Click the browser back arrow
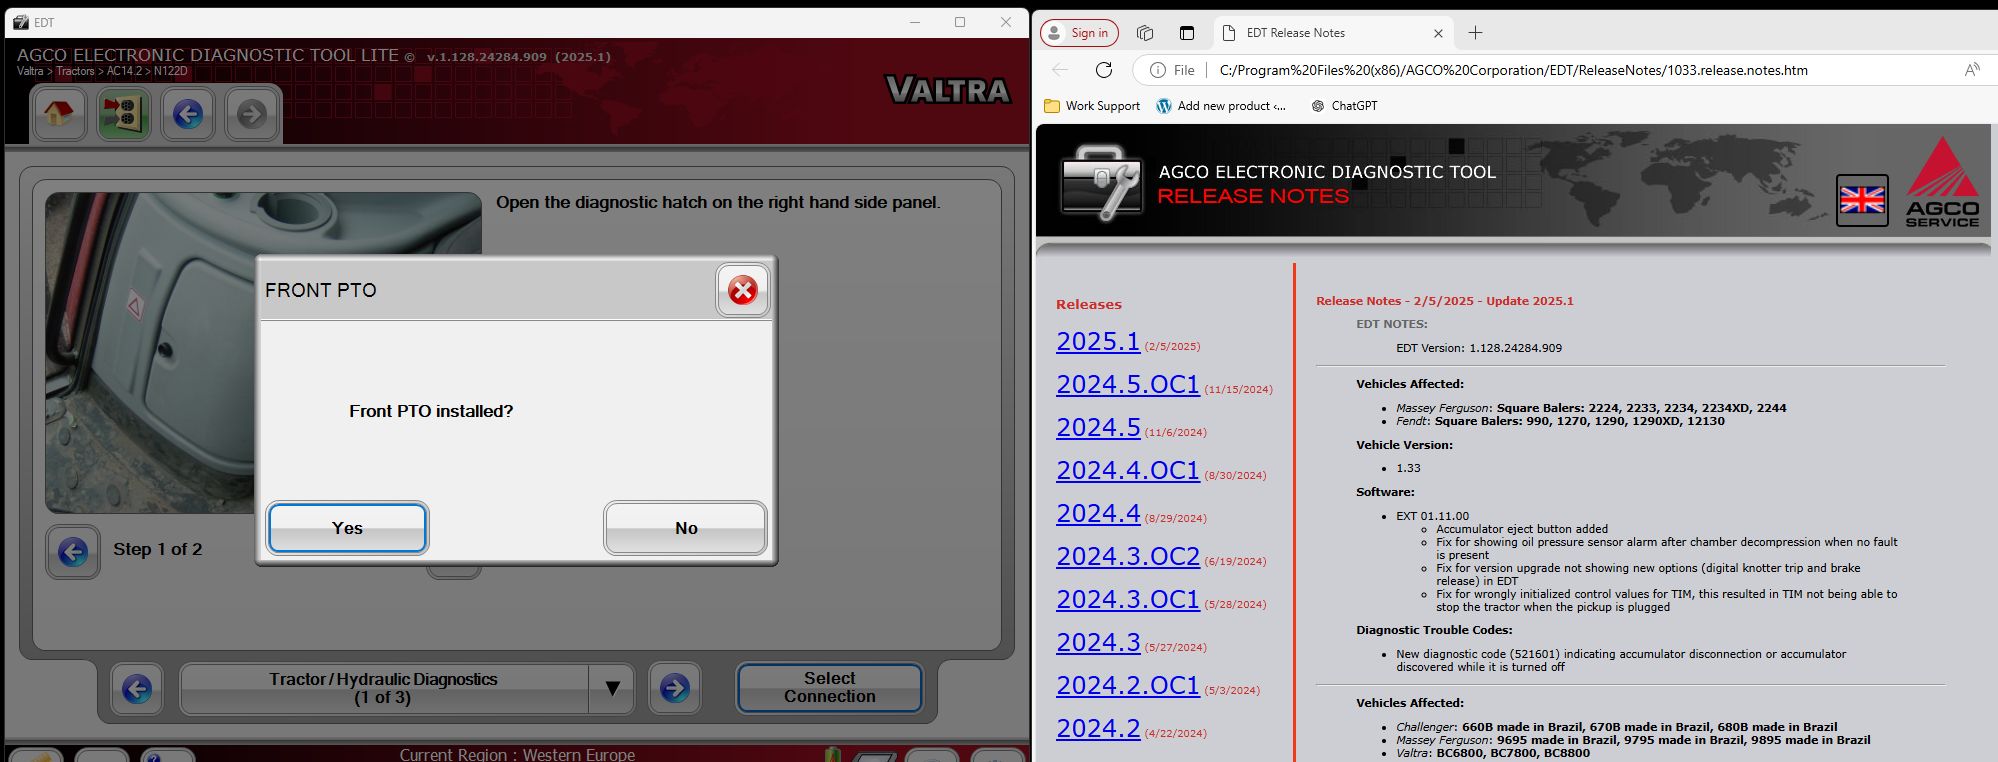 [1060, 70]
